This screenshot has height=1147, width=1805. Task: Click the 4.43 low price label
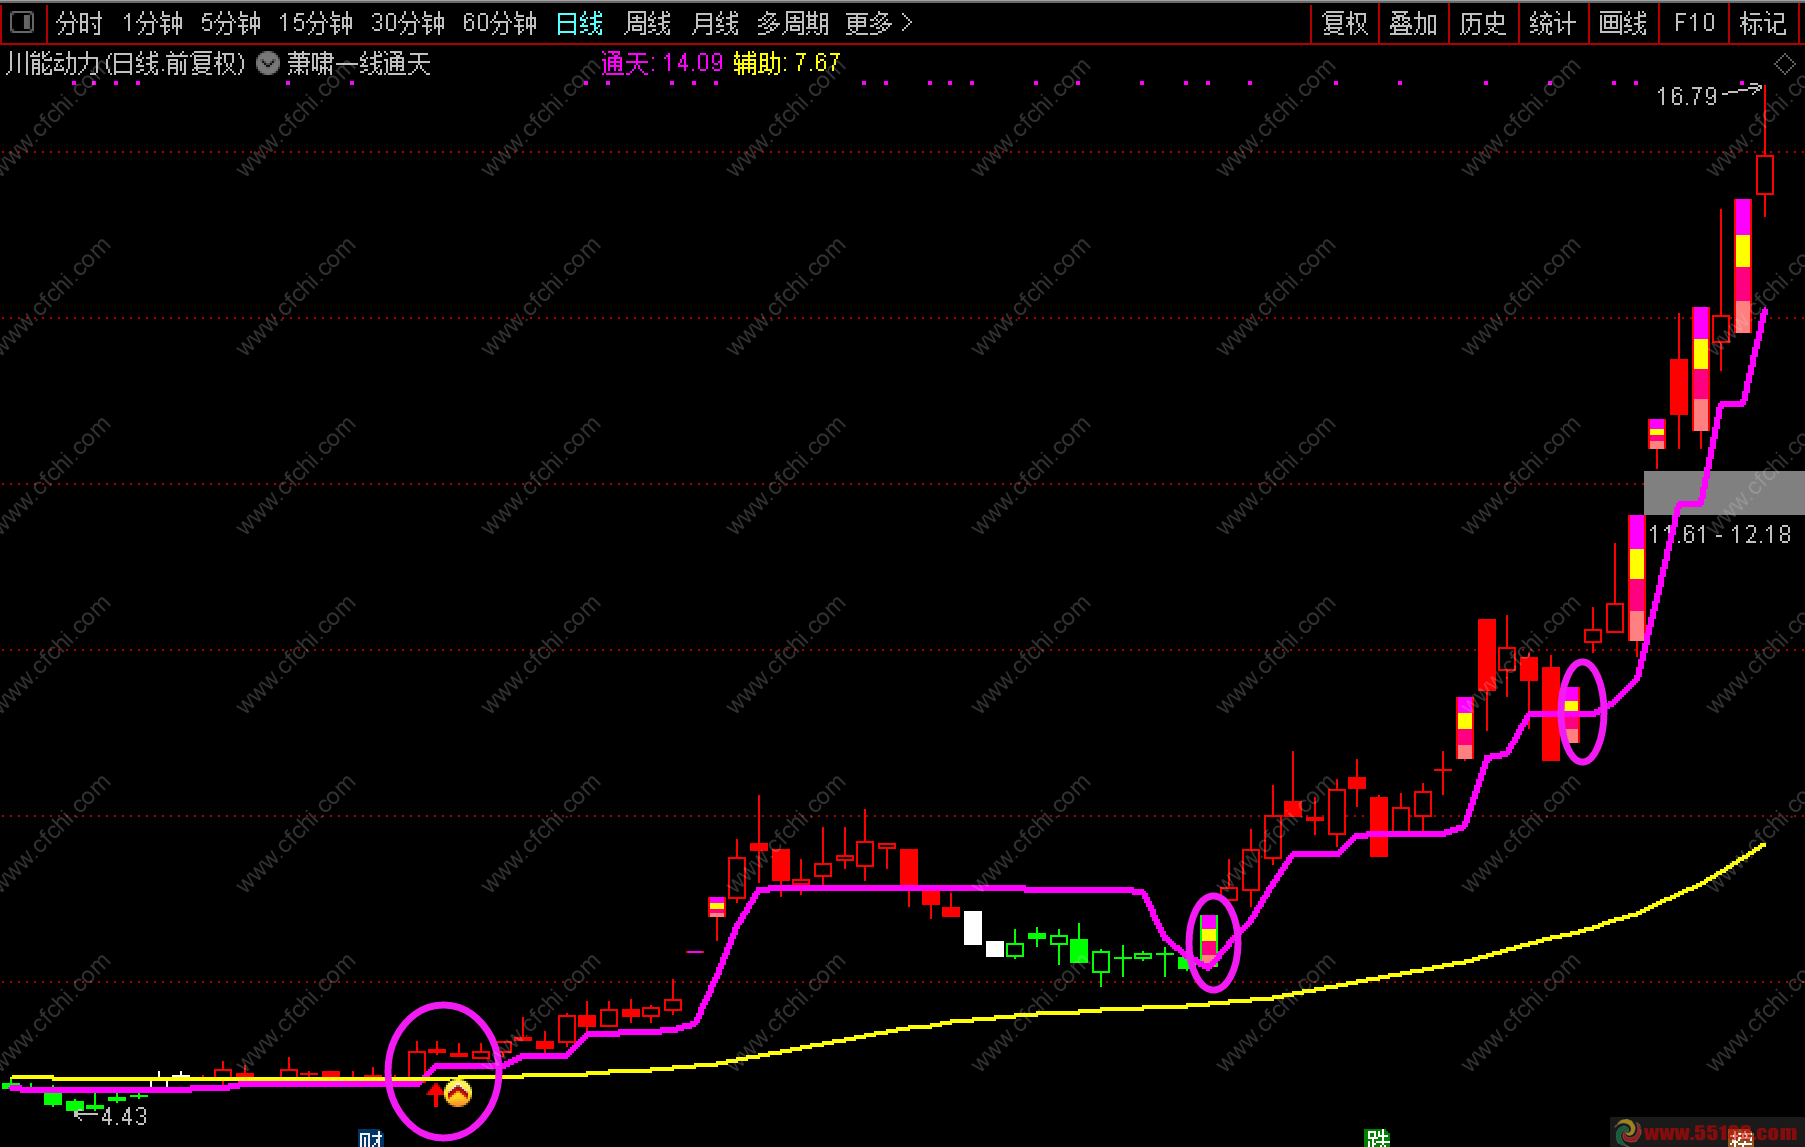coord(124,1117)
